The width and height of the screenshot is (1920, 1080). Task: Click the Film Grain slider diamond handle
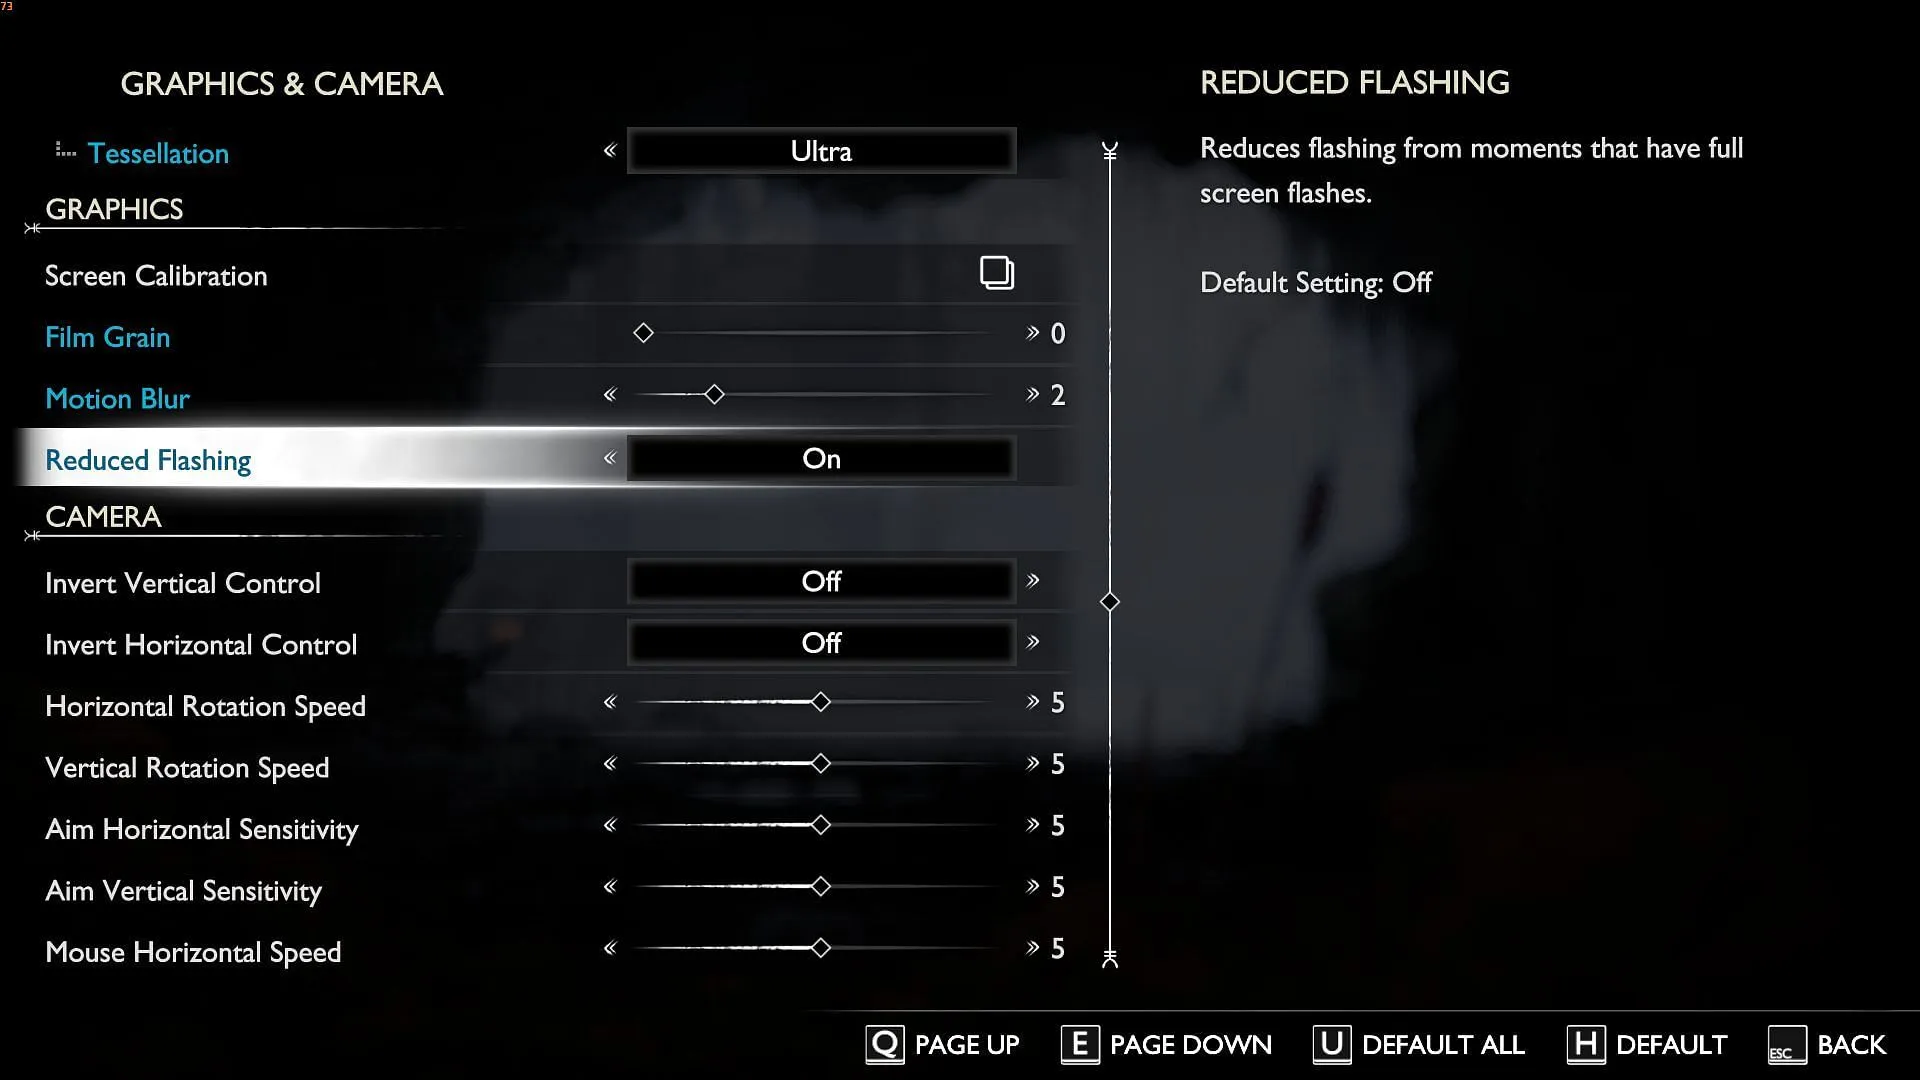point(645,334)
